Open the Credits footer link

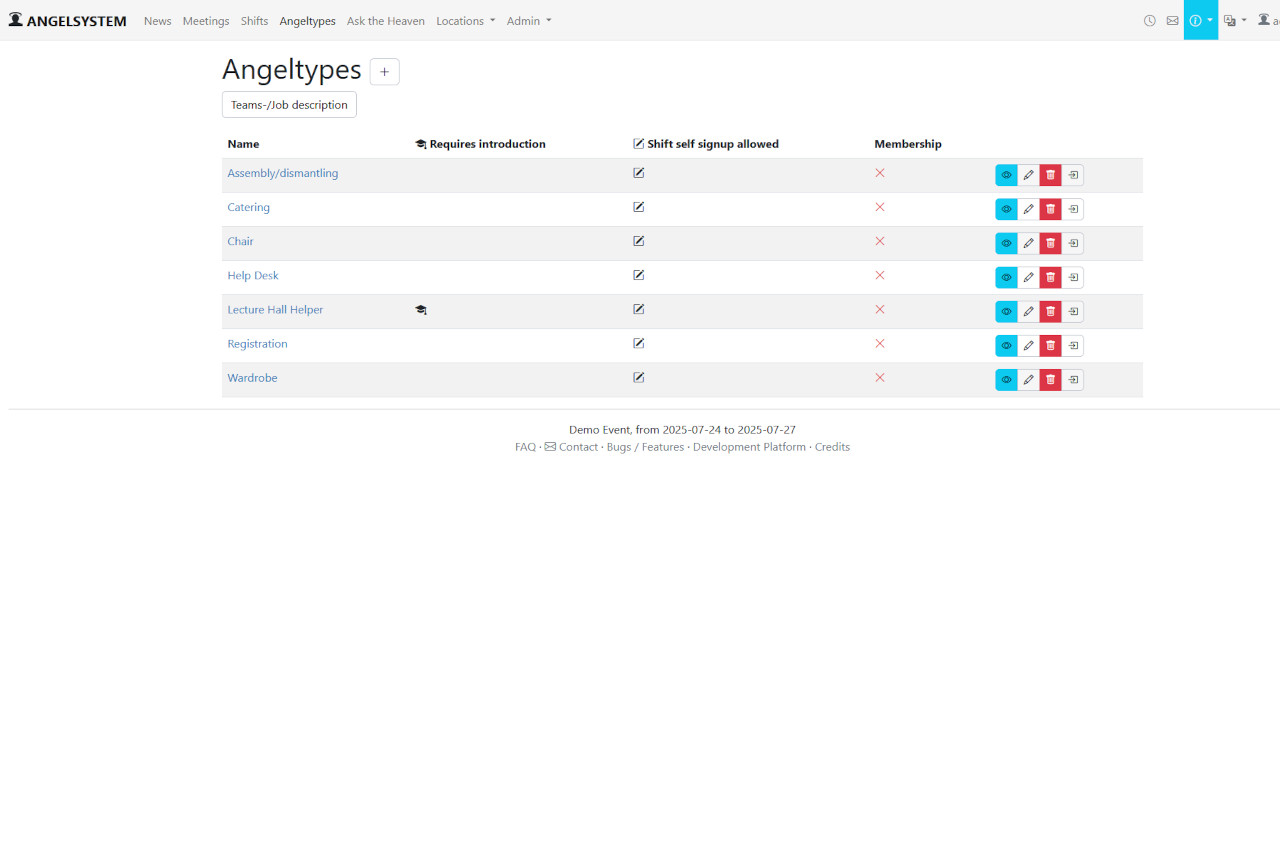(832, 447)
